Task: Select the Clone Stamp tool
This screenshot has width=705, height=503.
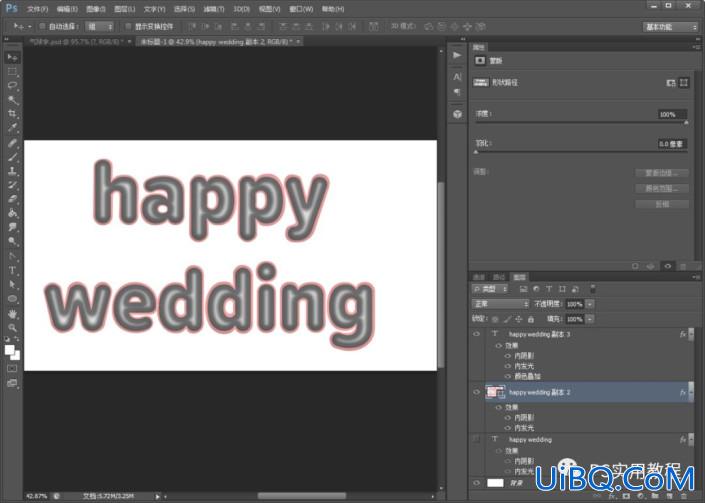Action: pyautogui.click(x=12, y=171)
